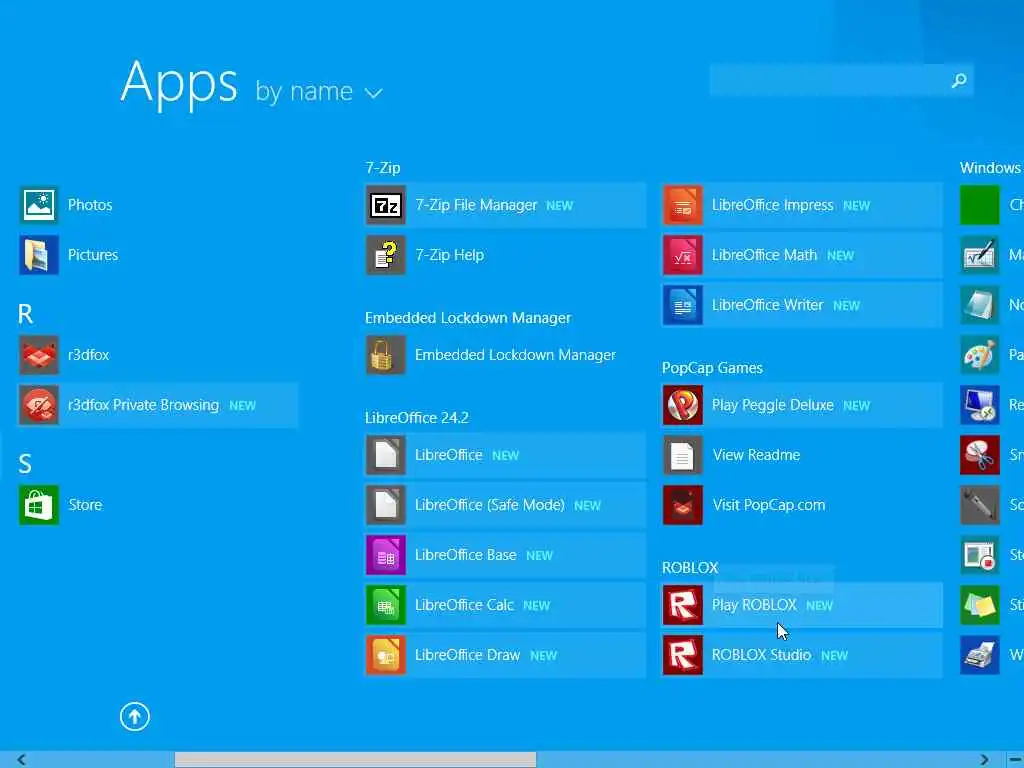Launch LibreOffice (Safe Mode) icon
The image size is (1024, 768).
click(385, 505)
